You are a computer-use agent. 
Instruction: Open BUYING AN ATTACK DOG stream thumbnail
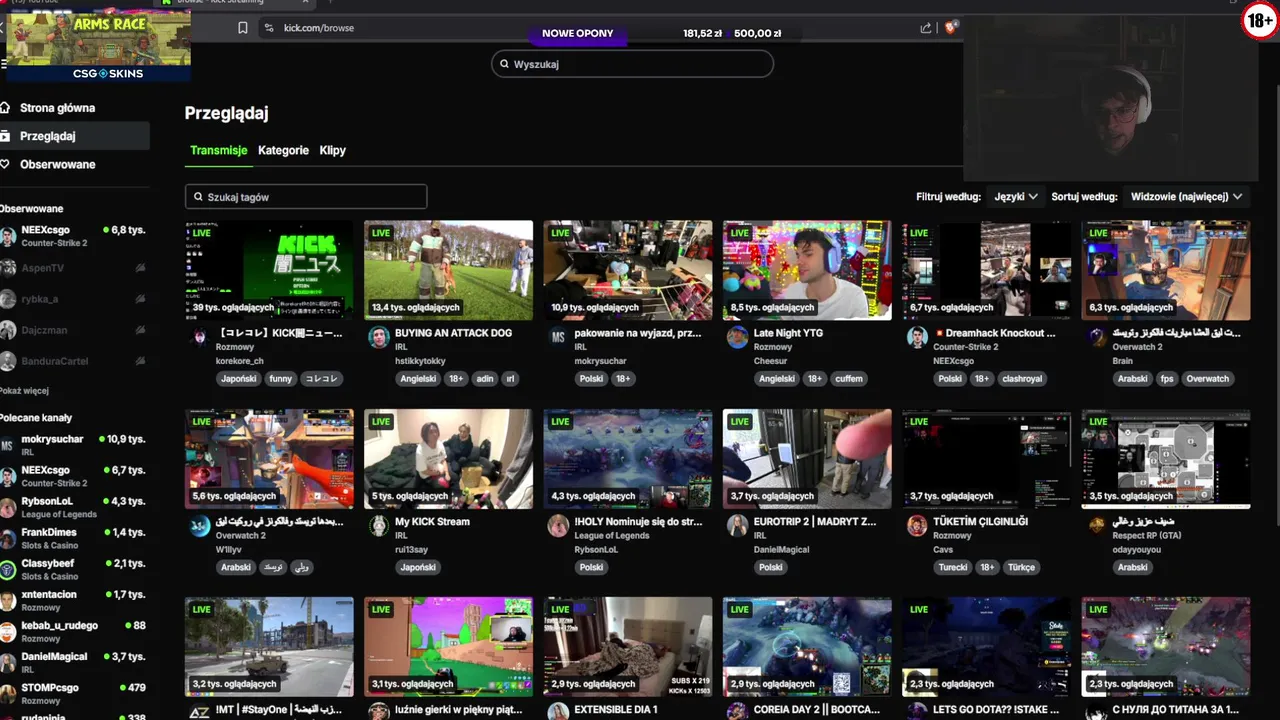[x=448, y=270]
